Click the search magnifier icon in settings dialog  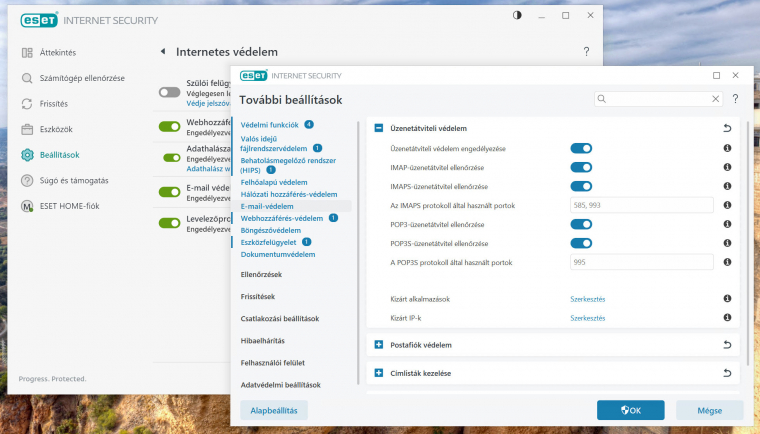pyautogui.click(x=602, y=99)
